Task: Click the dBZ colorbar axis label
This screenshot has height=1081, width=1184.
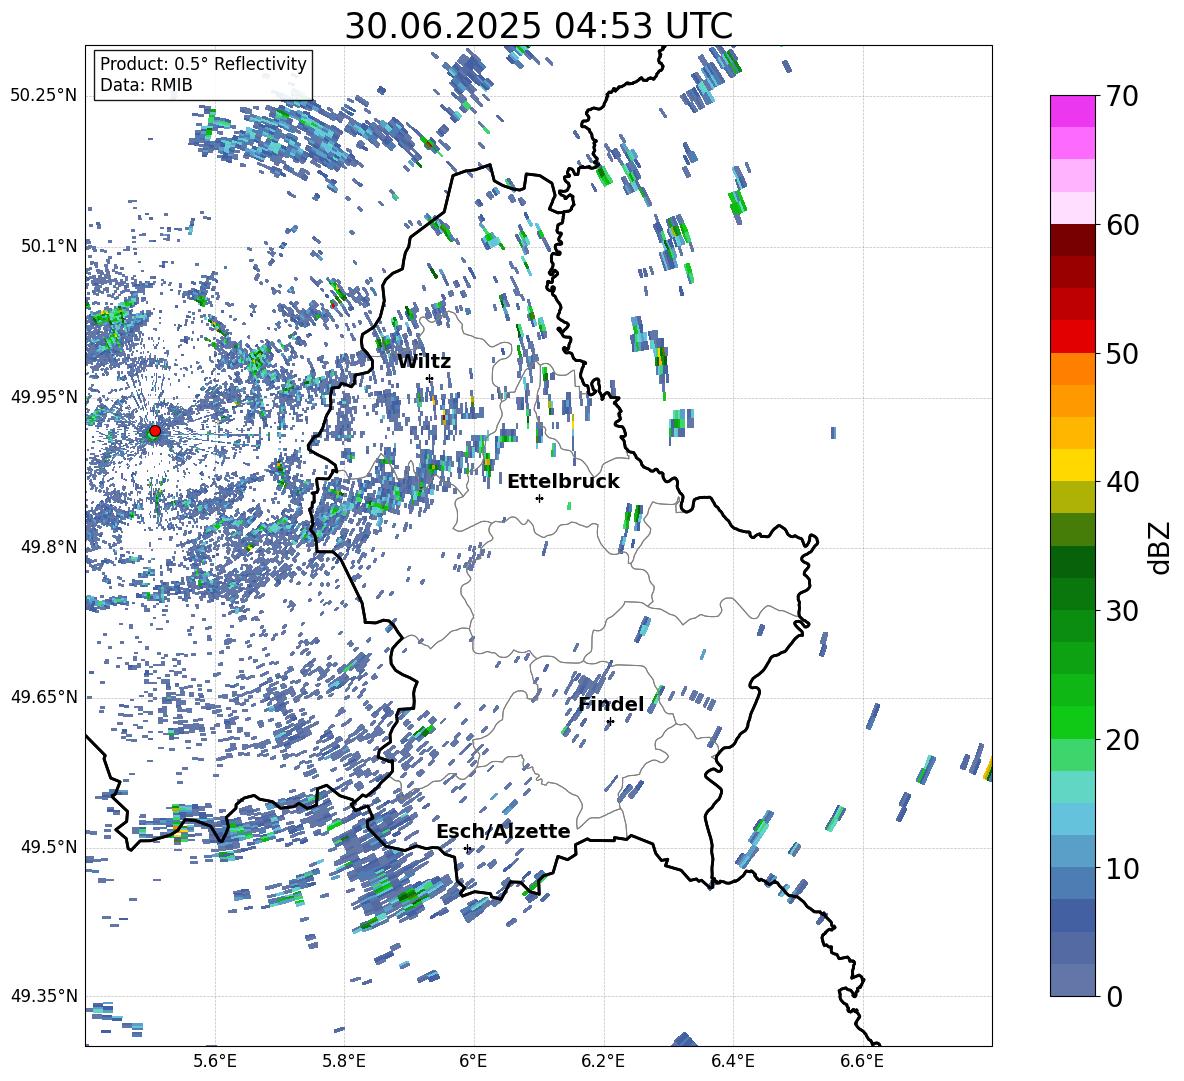Action: (1161, 547)
